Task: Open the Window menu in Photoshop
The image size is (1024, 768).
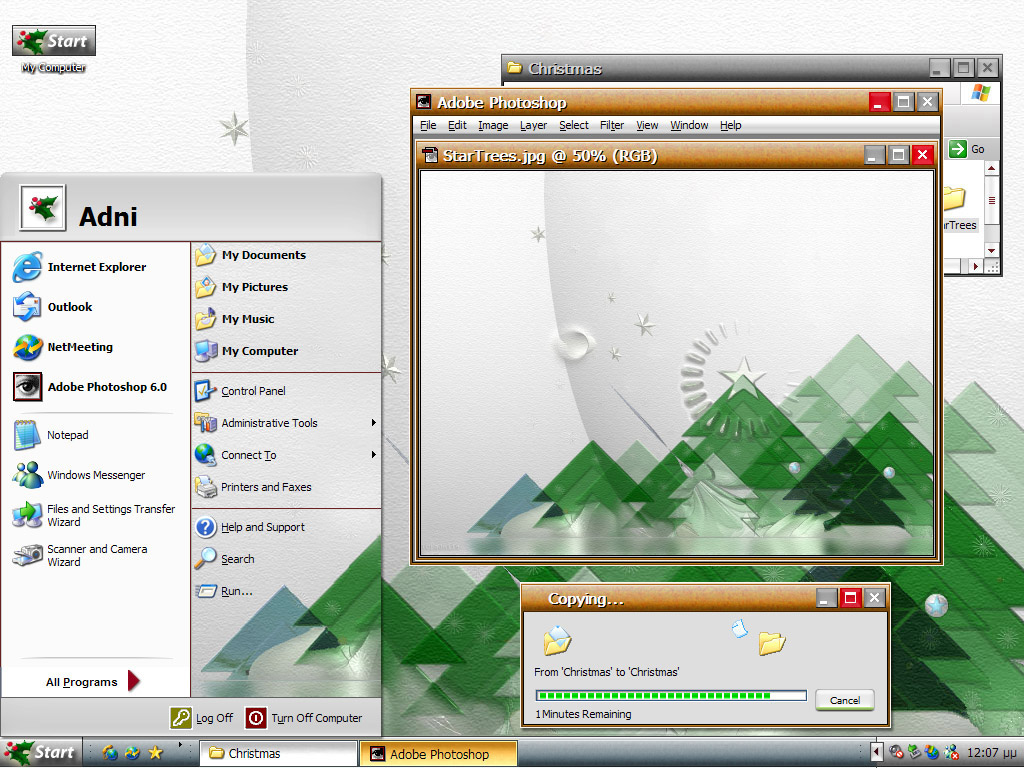Action: tap(689, 125)
